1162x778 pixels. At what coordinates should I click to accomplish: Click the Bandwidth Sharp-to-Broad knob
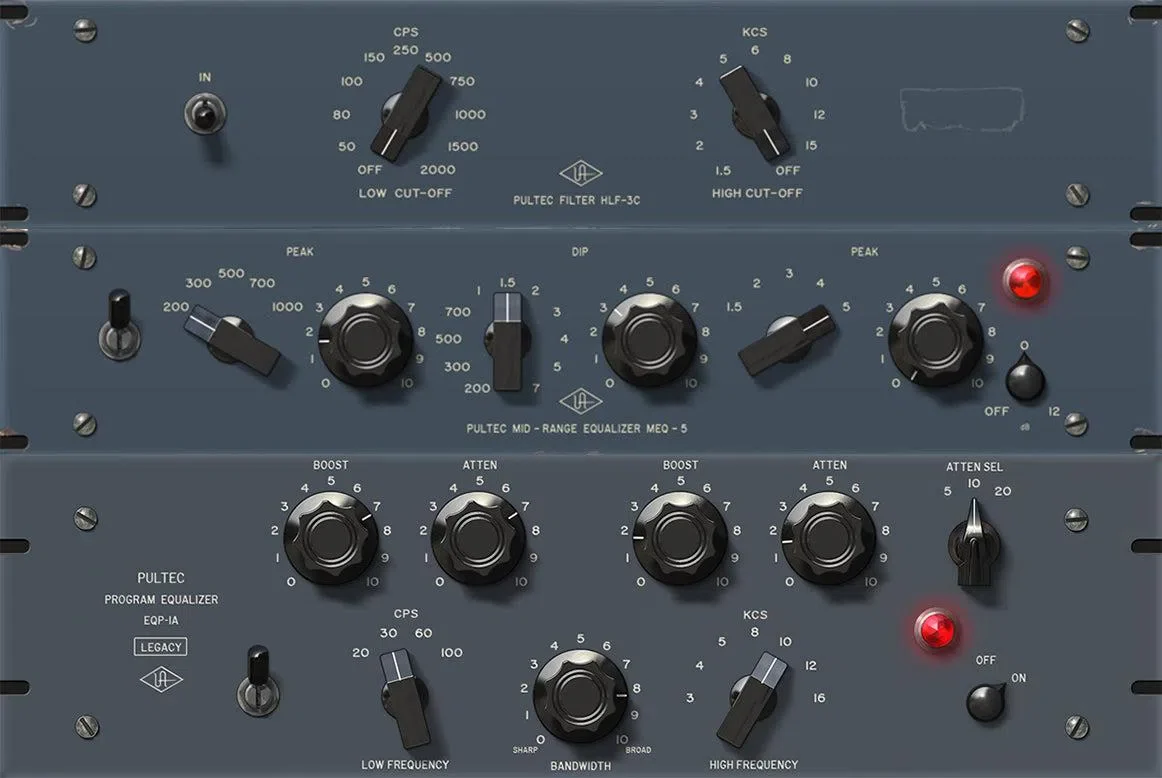click(x=580, y=696)
